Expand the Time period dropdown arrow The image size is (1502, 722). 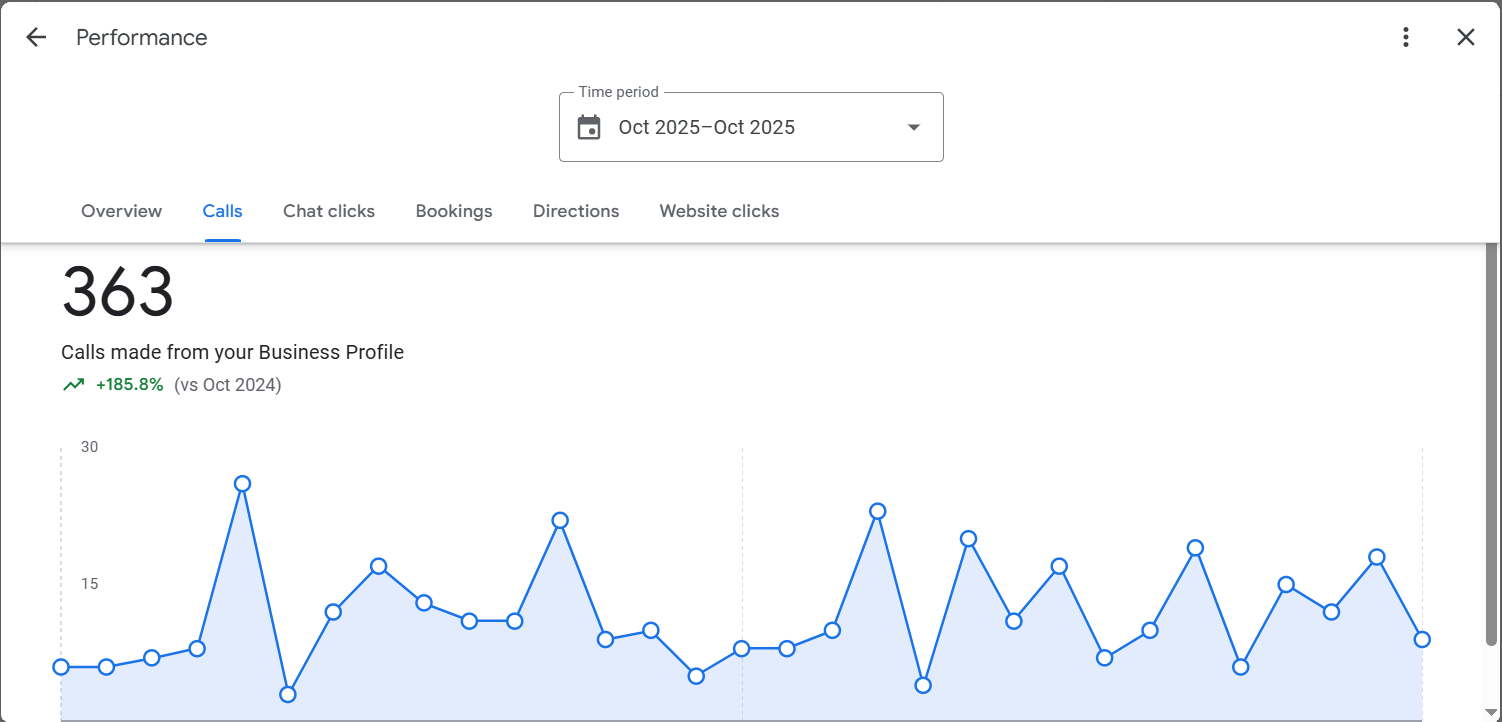point(913,128)
